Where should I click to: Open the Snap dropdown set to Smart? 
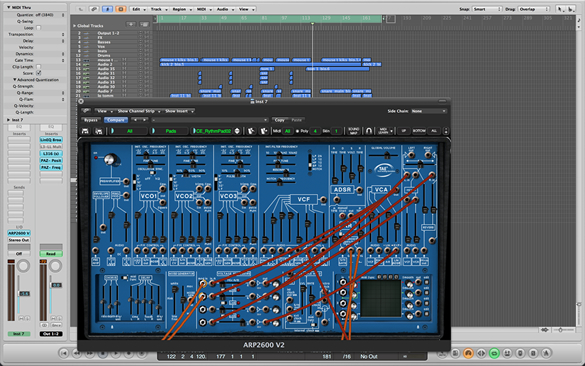(x=487, y=9)
